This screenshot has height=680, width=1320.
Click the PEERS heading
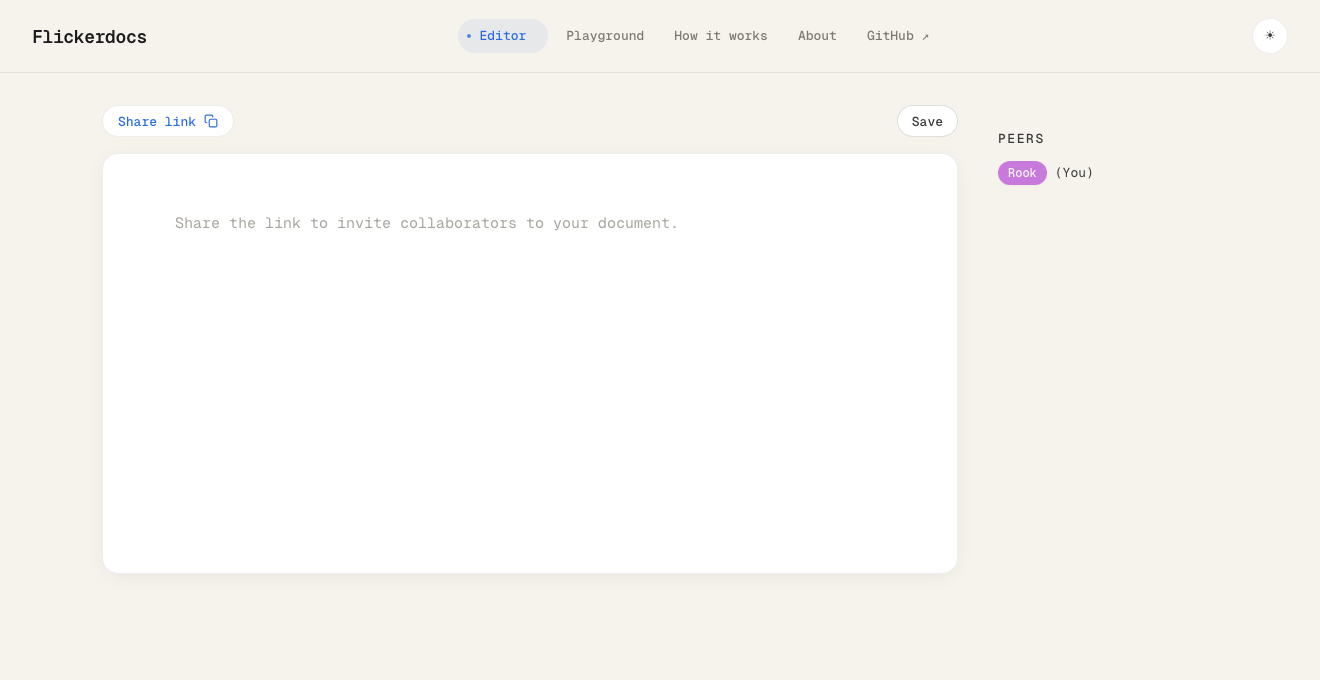pos(1021,139)
